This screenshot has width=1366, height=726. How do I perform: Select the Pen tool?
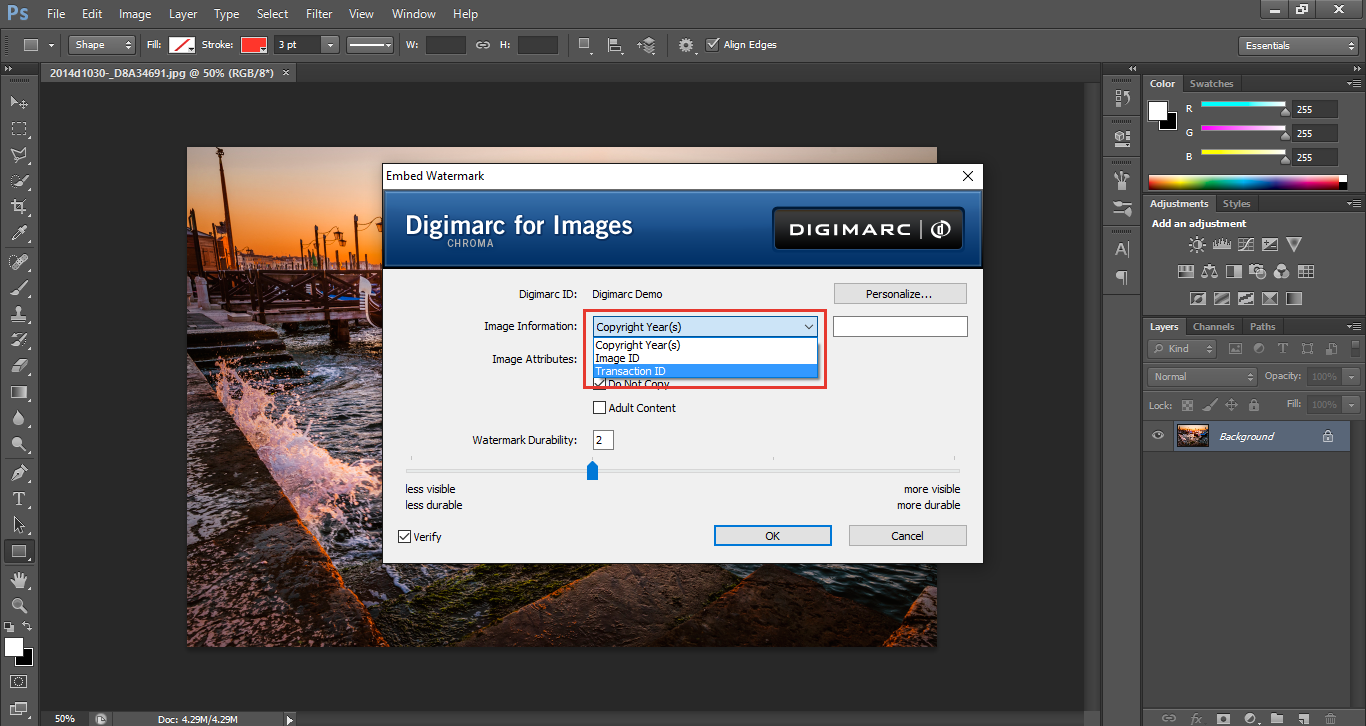[19, 472]
